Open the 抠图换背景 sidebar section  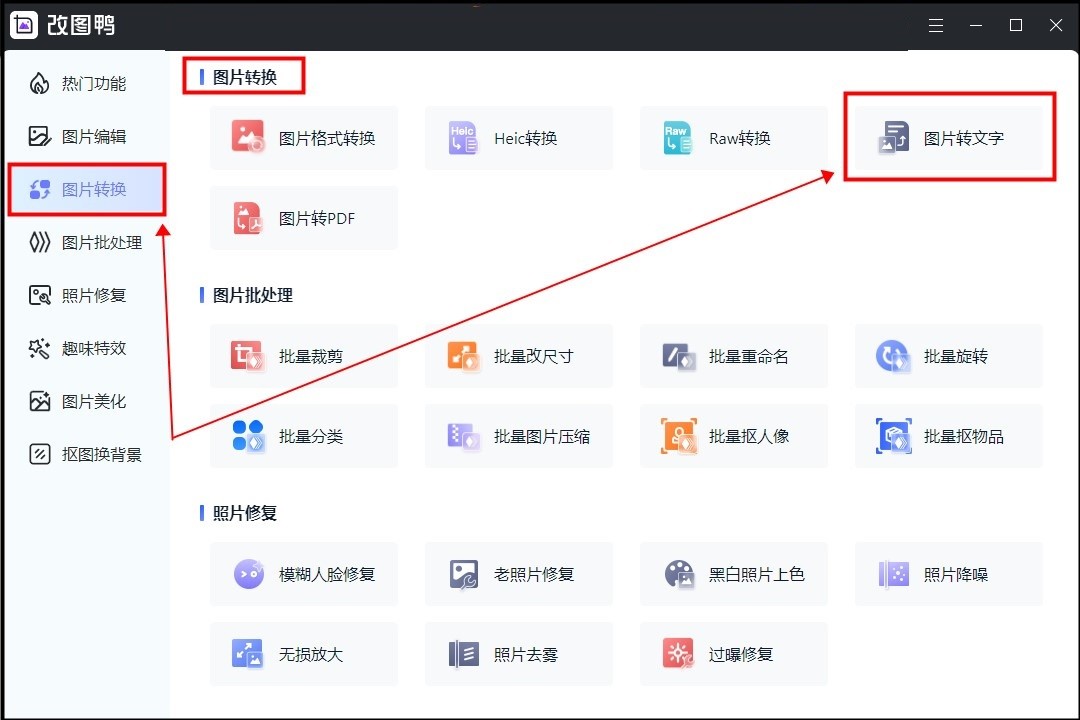pyautogui.click(x=87, y=454)
